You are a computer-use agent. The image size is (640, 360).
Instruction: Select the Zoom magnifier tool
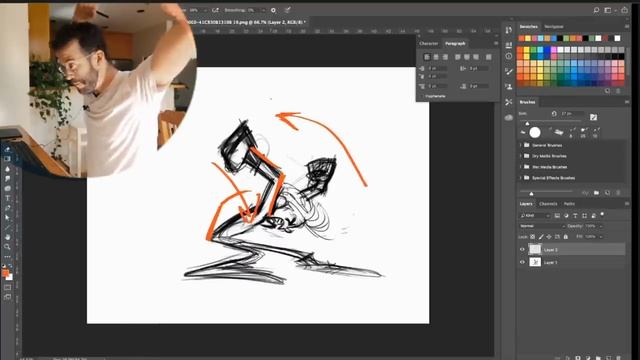pos(7,247)
